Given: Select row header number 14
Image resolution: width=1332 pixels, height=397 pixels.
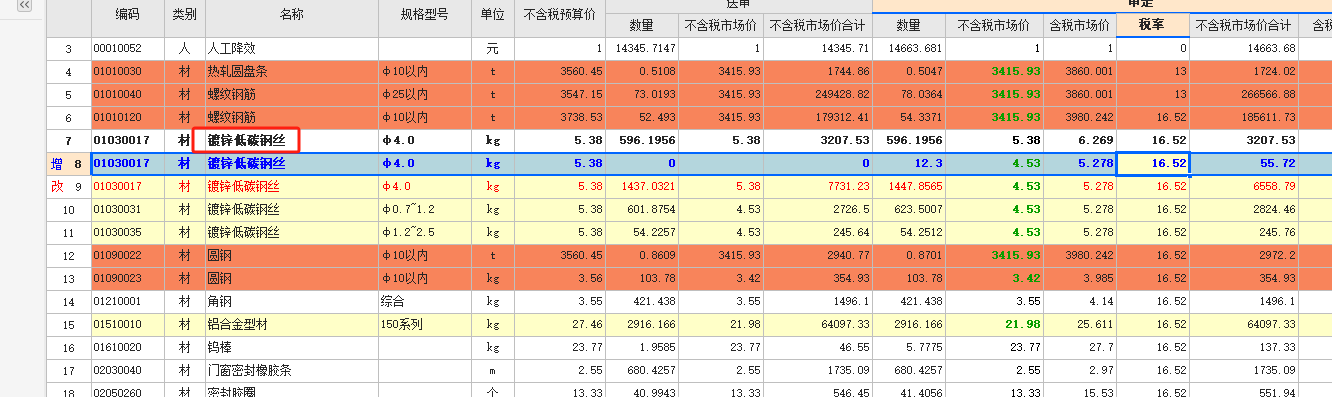Looking at the screenshot, I should [69, 301].
